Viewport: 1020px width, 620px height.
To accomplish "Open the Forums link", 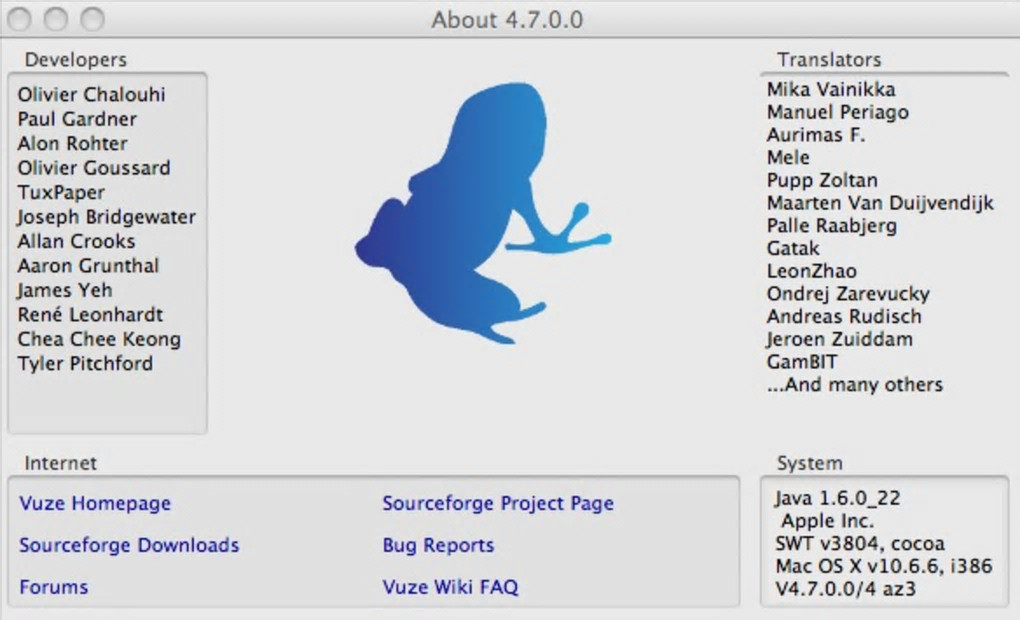I will coord(53,587).
